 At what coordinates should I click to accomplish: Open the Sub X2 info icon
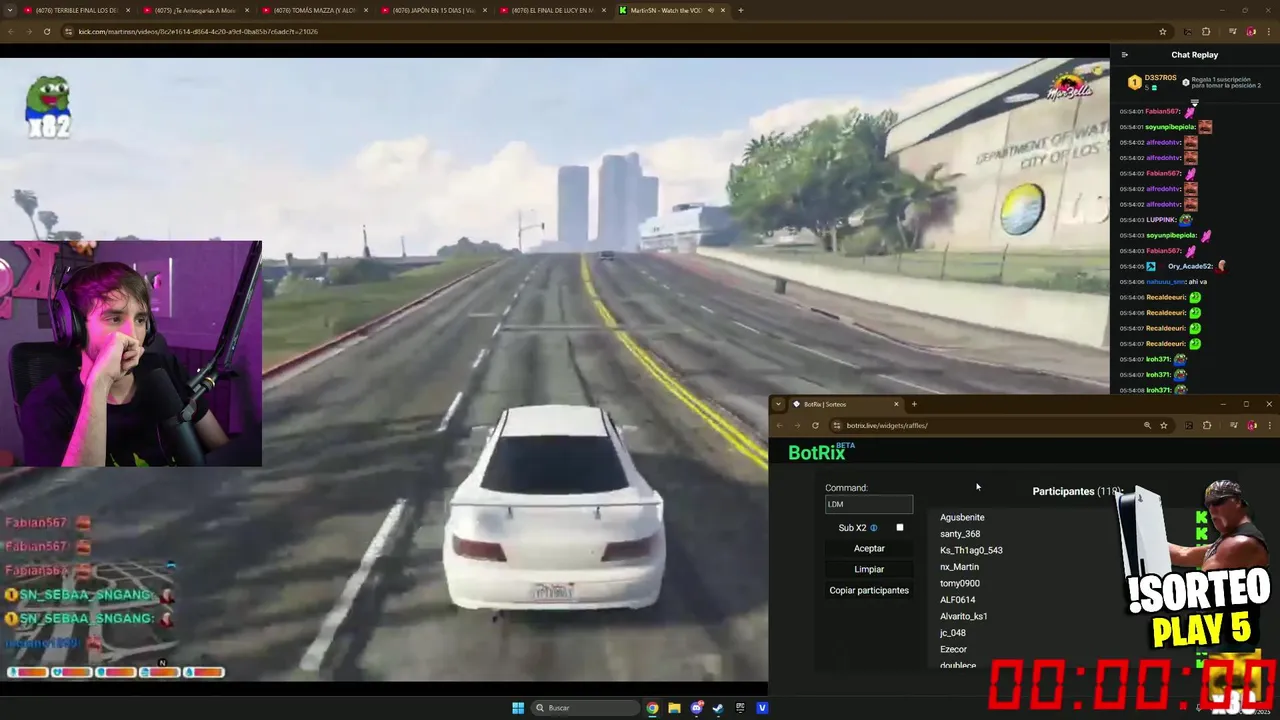873,528
